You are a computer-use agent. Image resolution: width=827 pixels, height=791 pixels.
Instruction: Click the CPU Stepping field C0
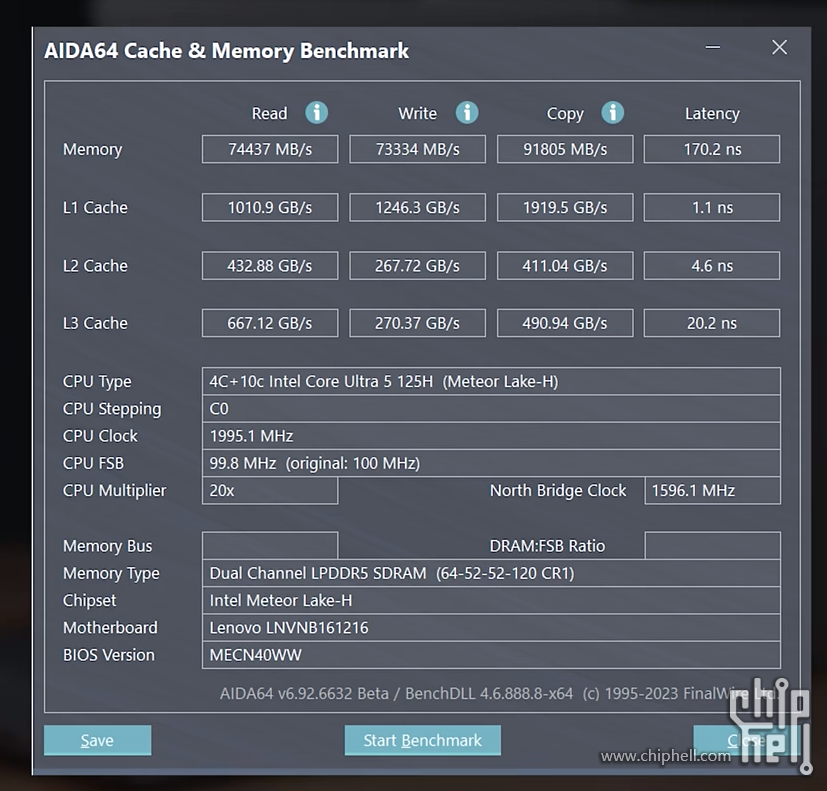pyautogui.click(x=491, y=409)
